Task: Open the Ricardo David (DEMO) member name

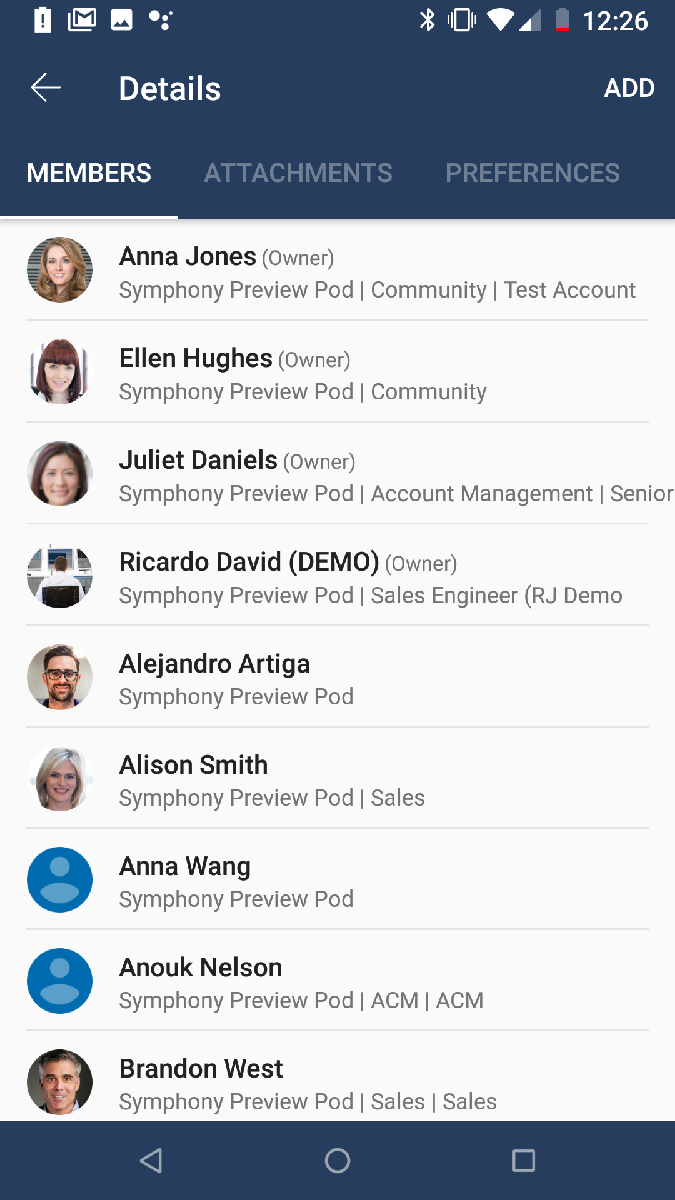Action: [249, 562]
